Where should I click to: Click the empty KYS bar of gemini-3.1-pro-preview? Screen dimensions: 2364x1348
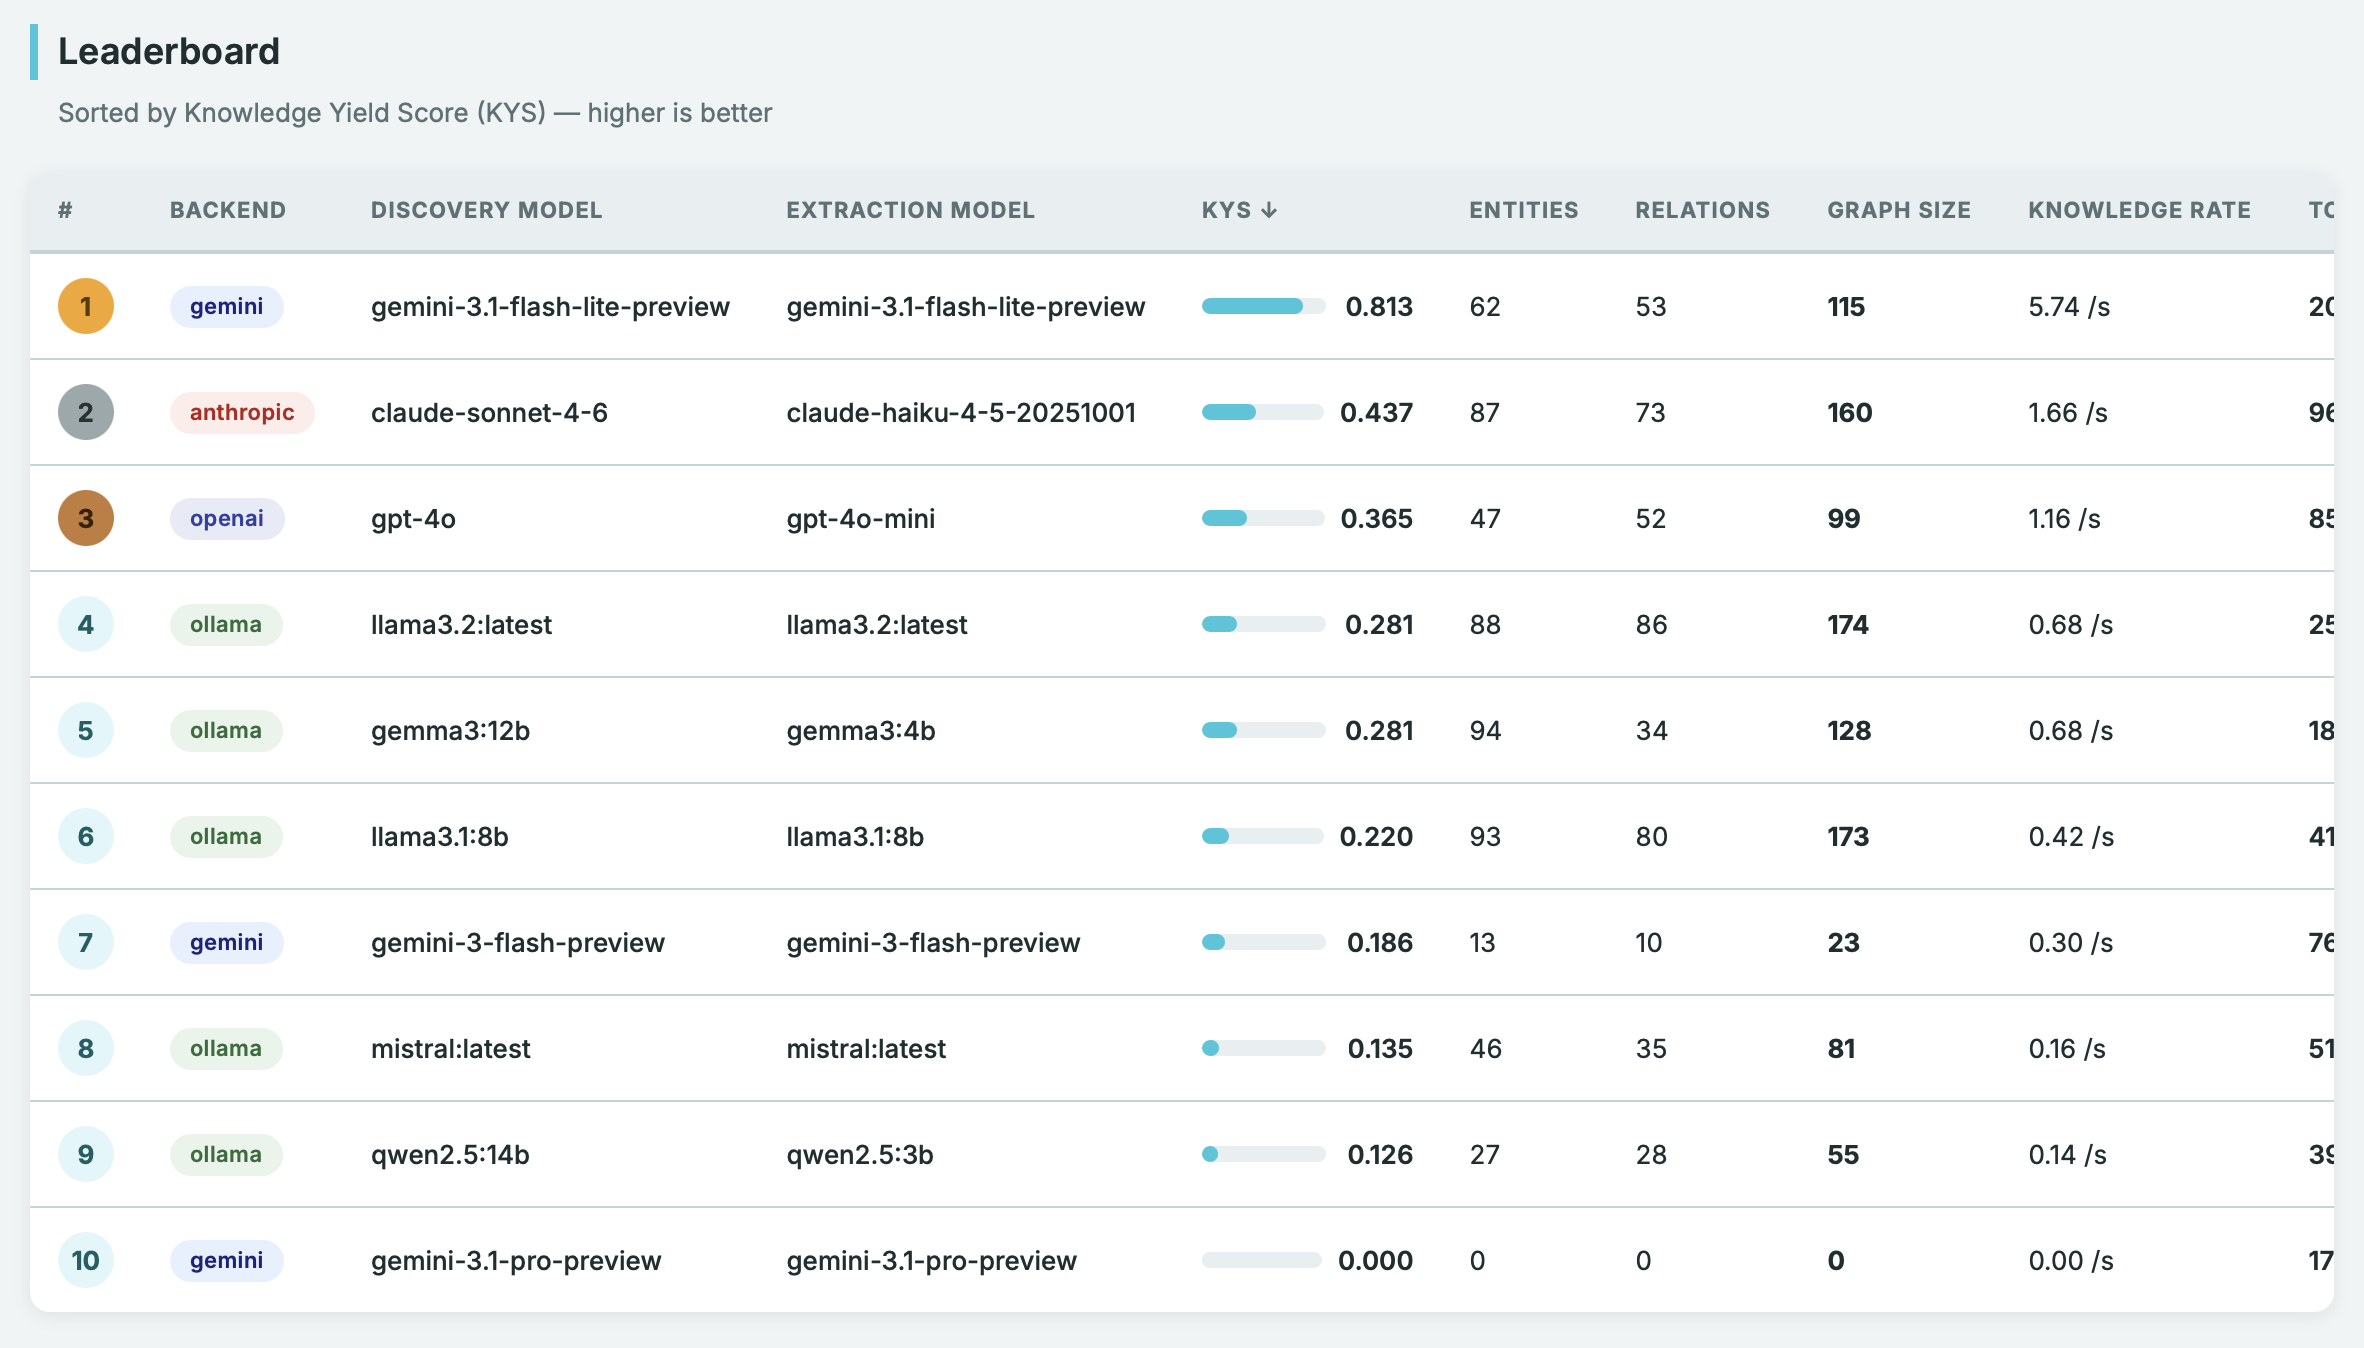pos(1262,1260)
